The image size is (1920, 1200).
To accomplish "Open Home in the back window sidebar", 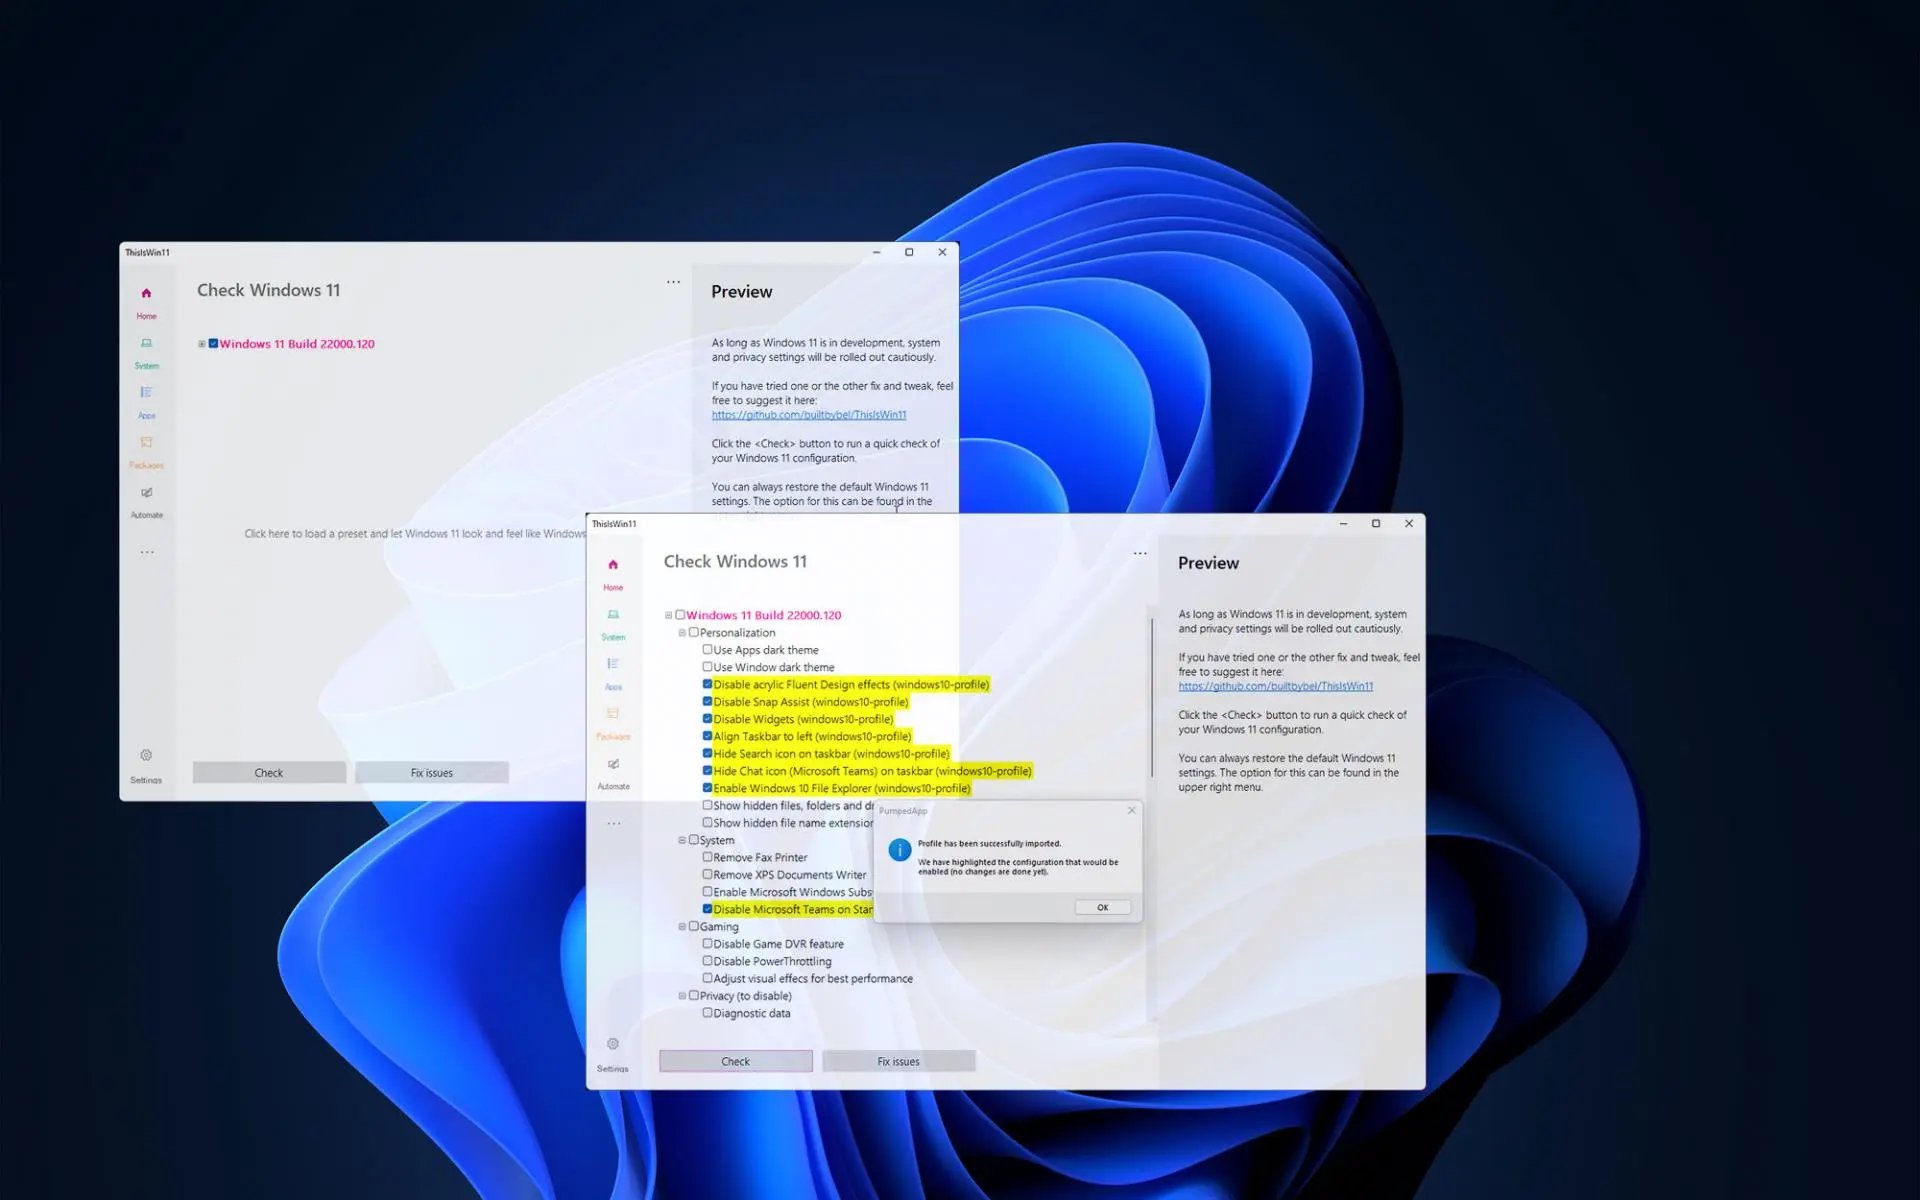I will tap(146, 302).
